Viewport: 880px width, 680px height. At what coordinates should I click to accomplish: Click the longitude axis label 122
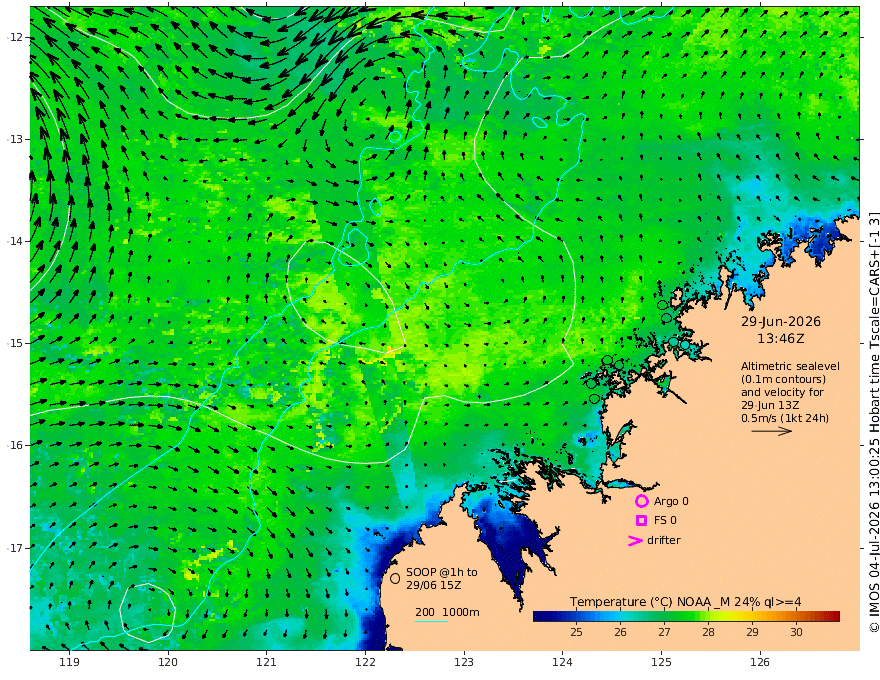[x=365, y=662]
